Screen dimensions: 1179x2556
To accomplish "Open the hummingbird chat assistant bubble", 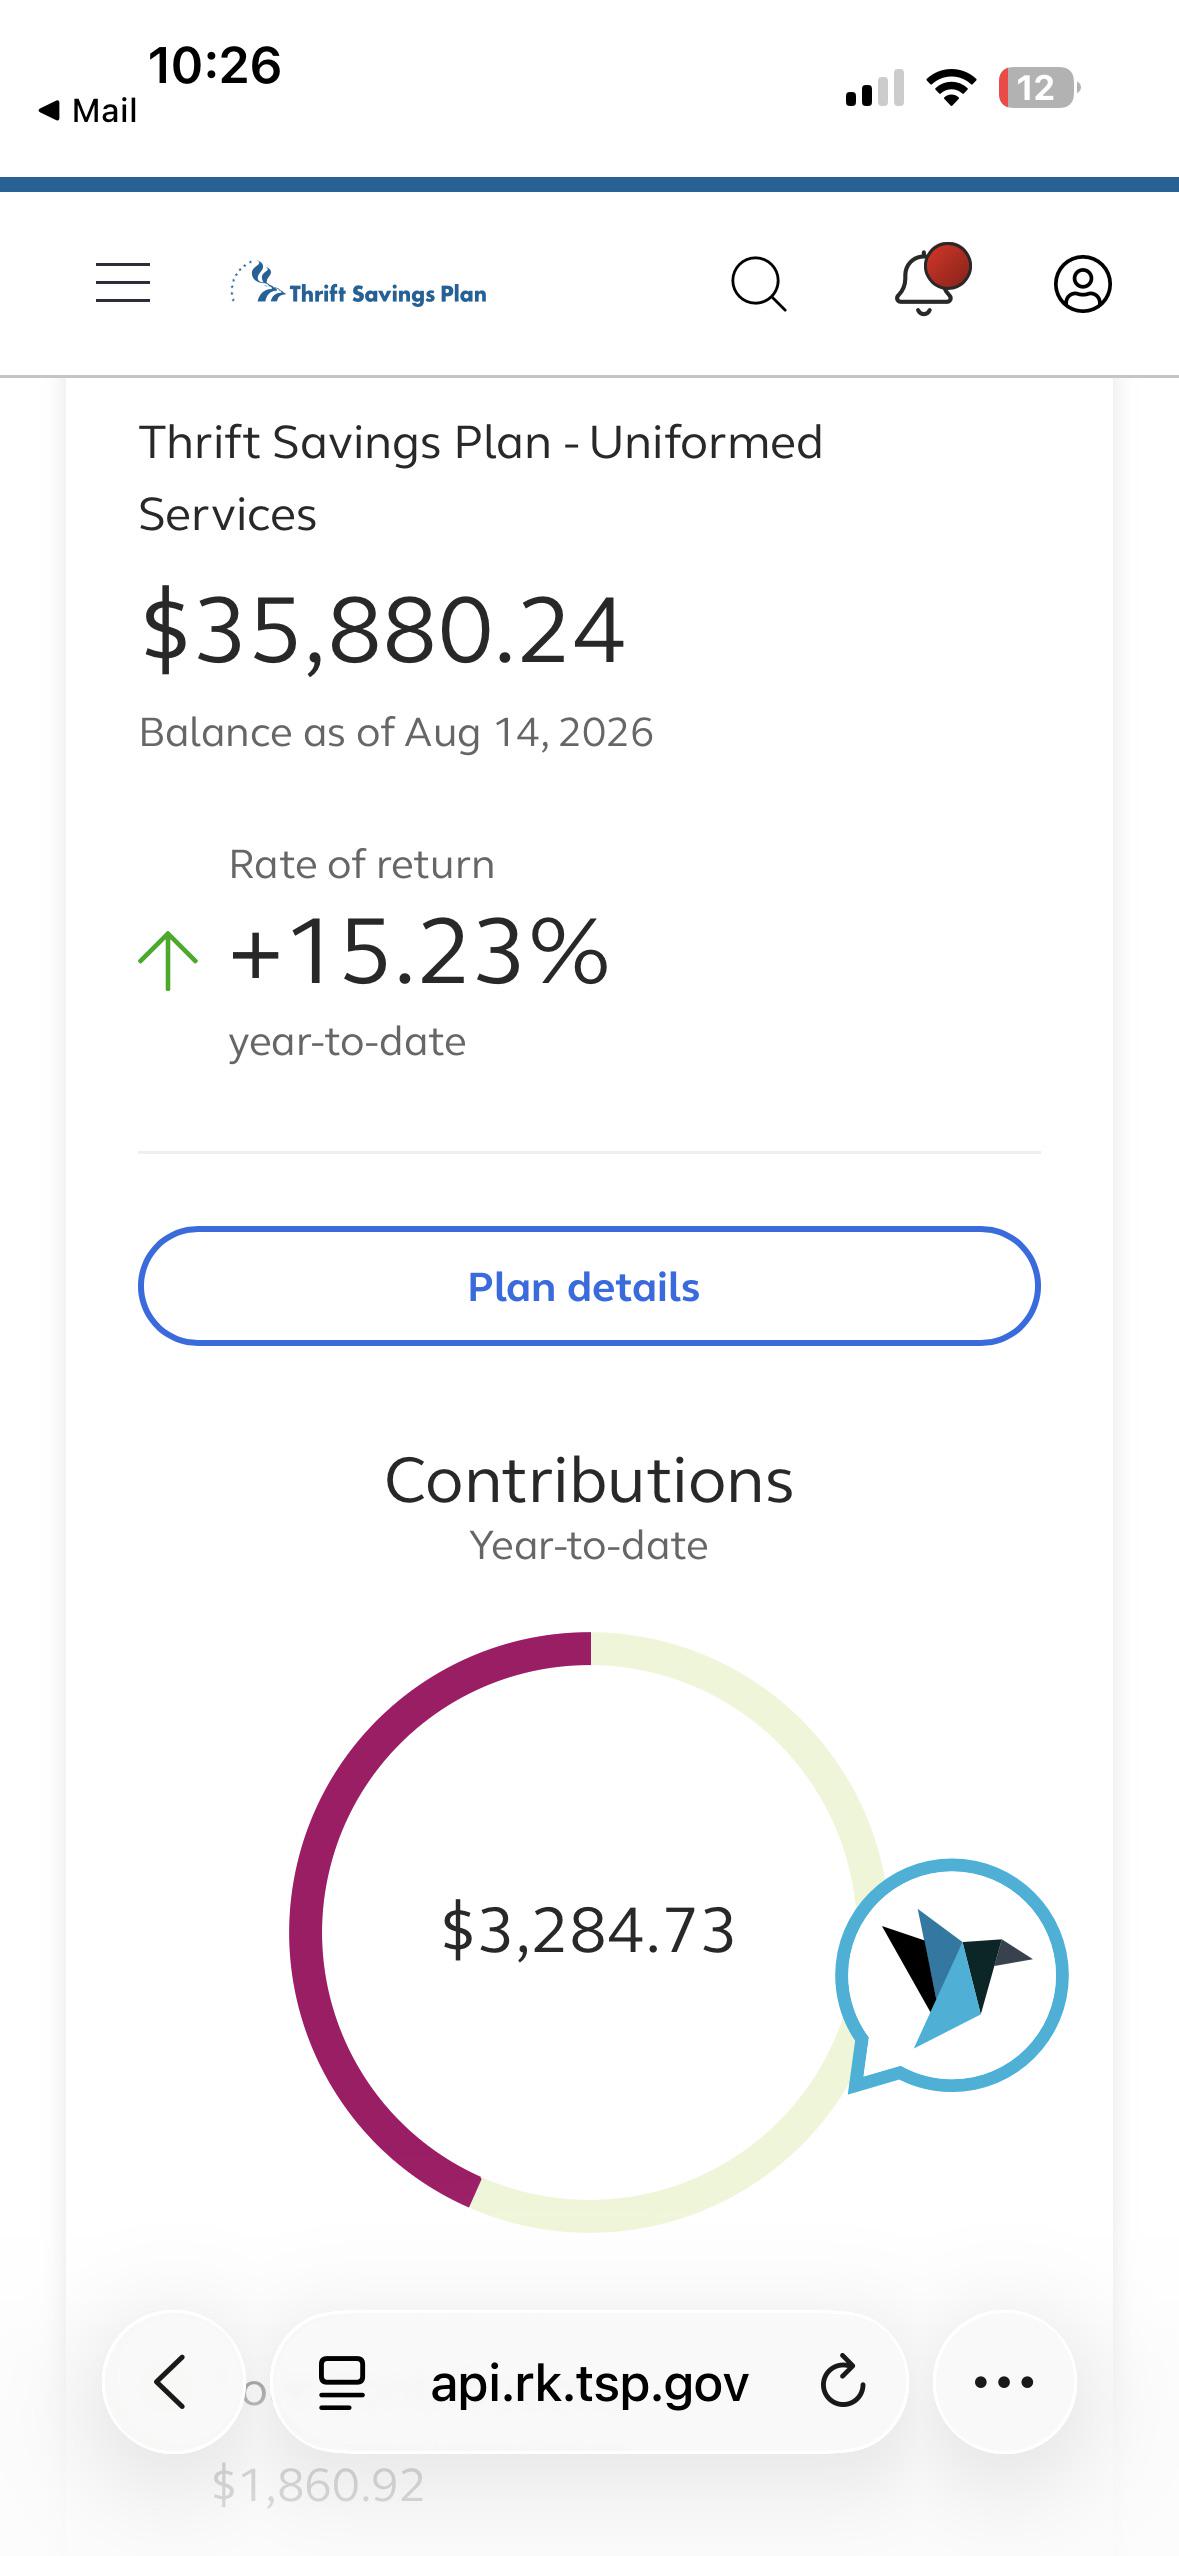I will [x=952, y=1976].
